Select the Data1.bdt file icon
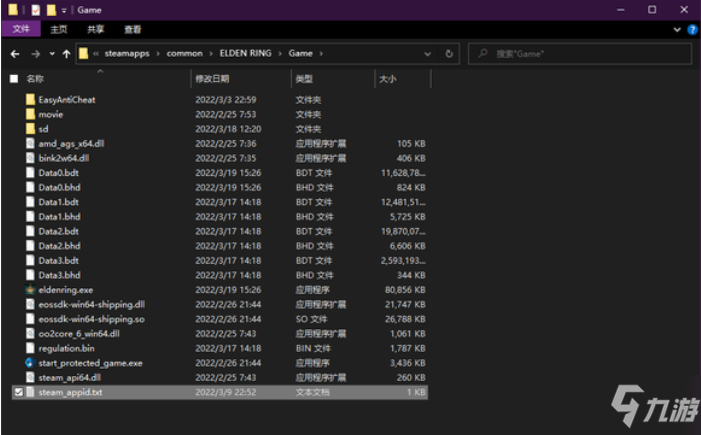Screen dimensions: 701x435 coord(30,202)
